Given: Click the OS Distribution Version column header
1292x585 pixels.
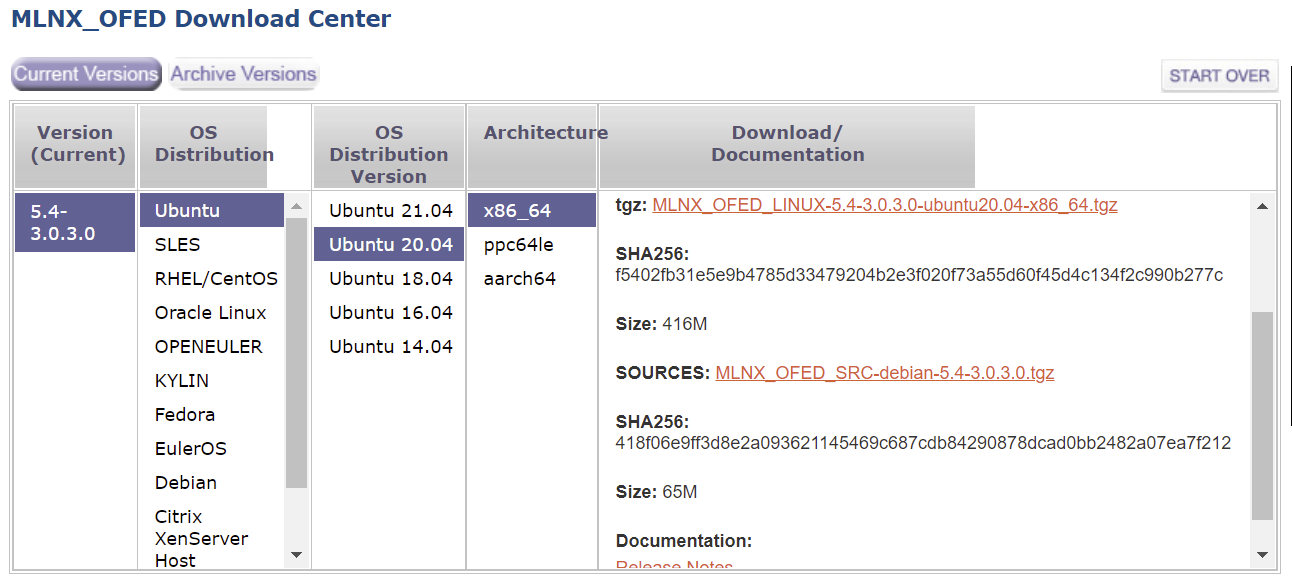Looking at the screenshot, I should 389,147.
